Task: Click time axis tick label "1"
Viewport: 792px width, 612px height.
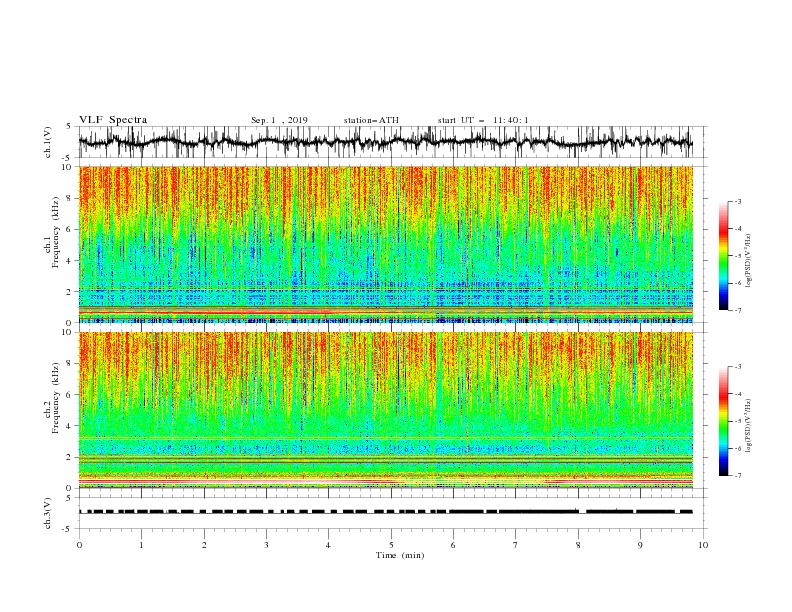Action: 141,545
